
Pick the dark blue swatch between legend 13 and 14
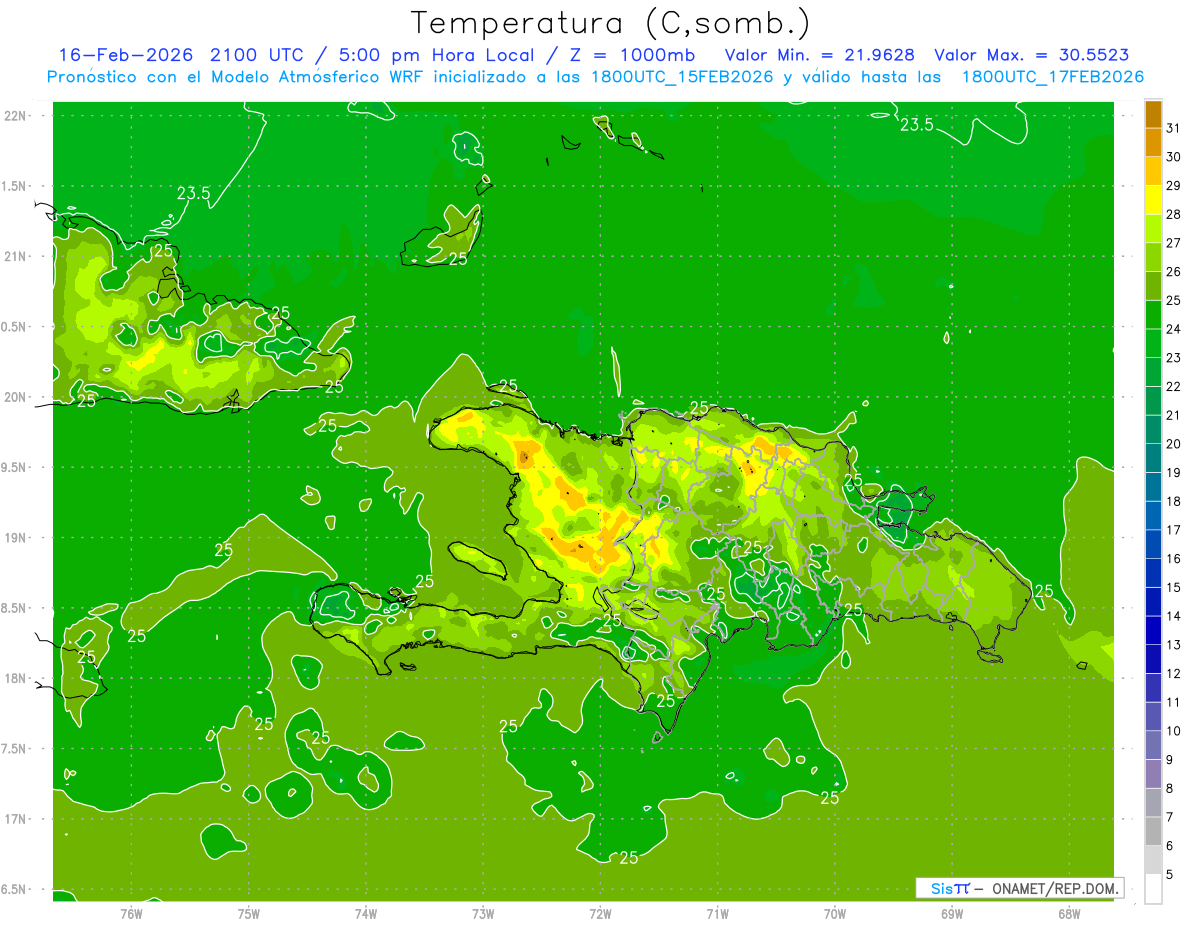click(x=1153, y=630)
